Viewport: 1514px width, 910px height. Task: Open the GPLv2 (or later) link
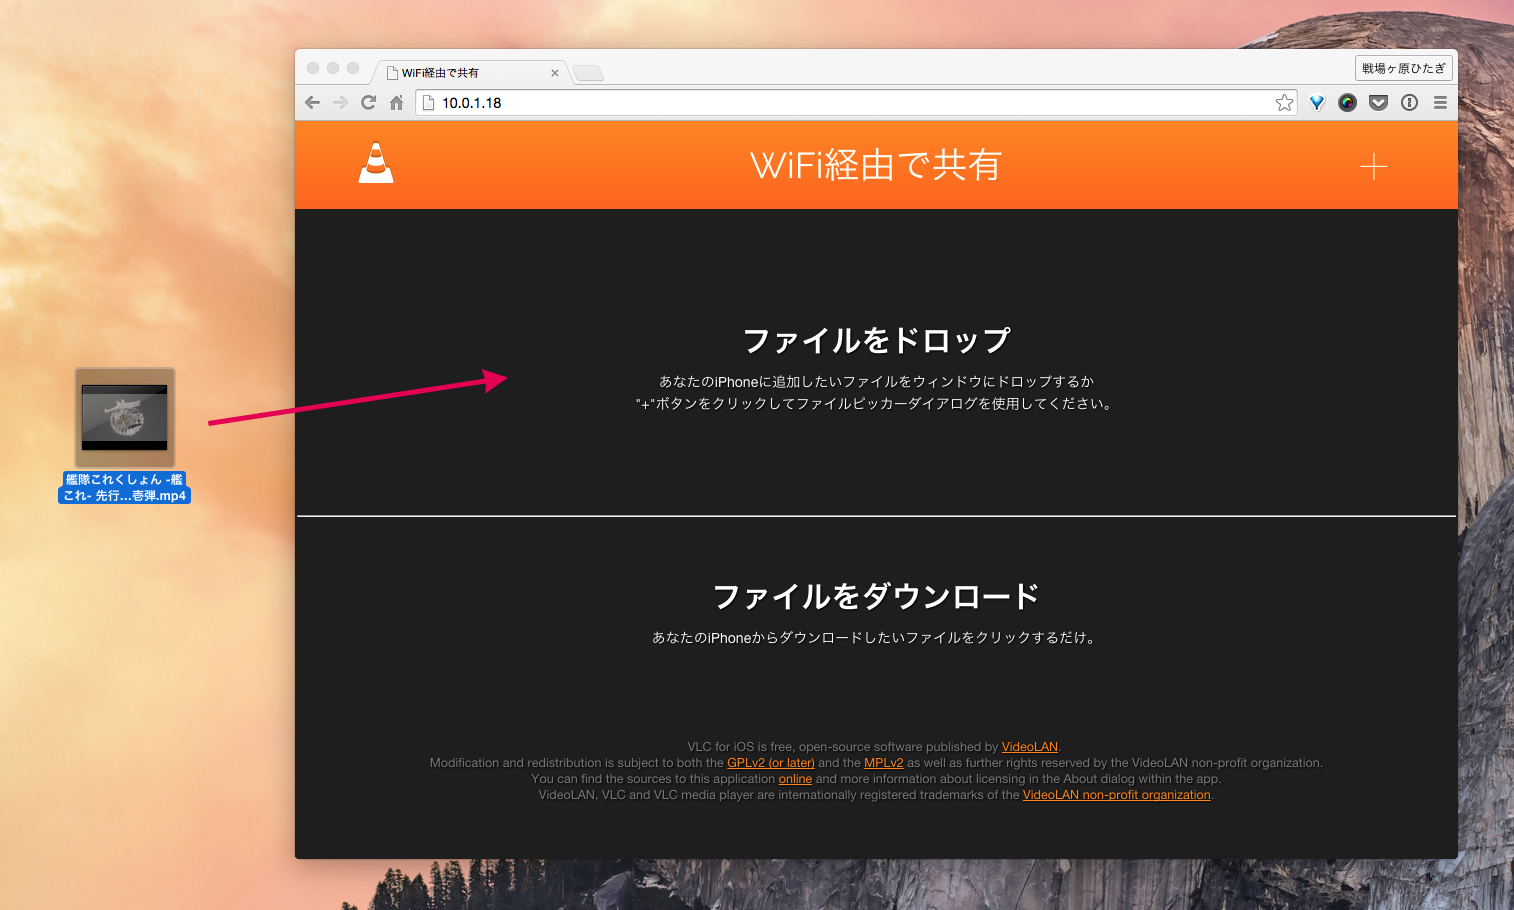(x=770, y=763)
